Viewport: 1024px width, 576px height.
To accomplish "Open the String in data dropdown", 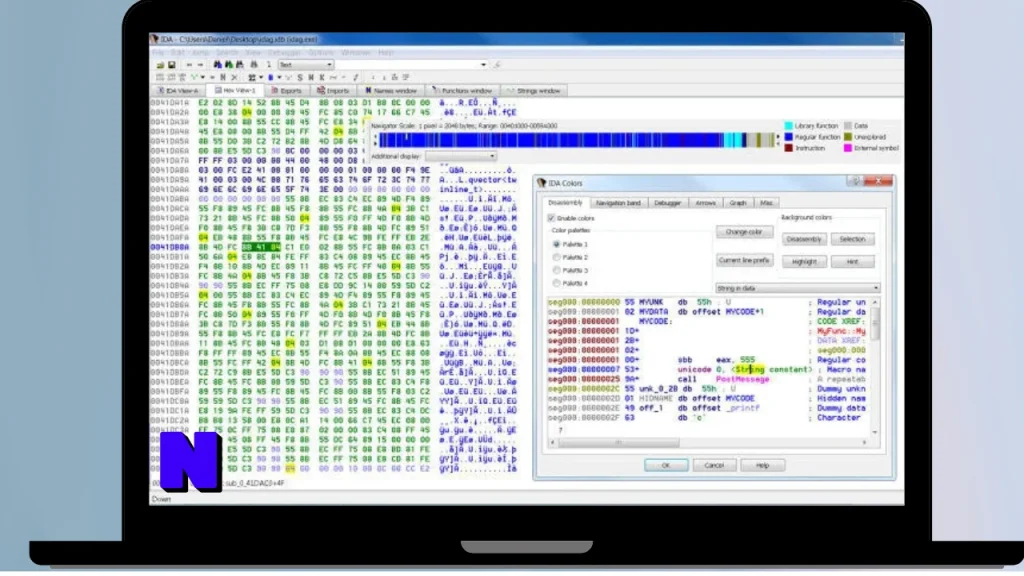I will pyautogui.click(x=797, y=288).
